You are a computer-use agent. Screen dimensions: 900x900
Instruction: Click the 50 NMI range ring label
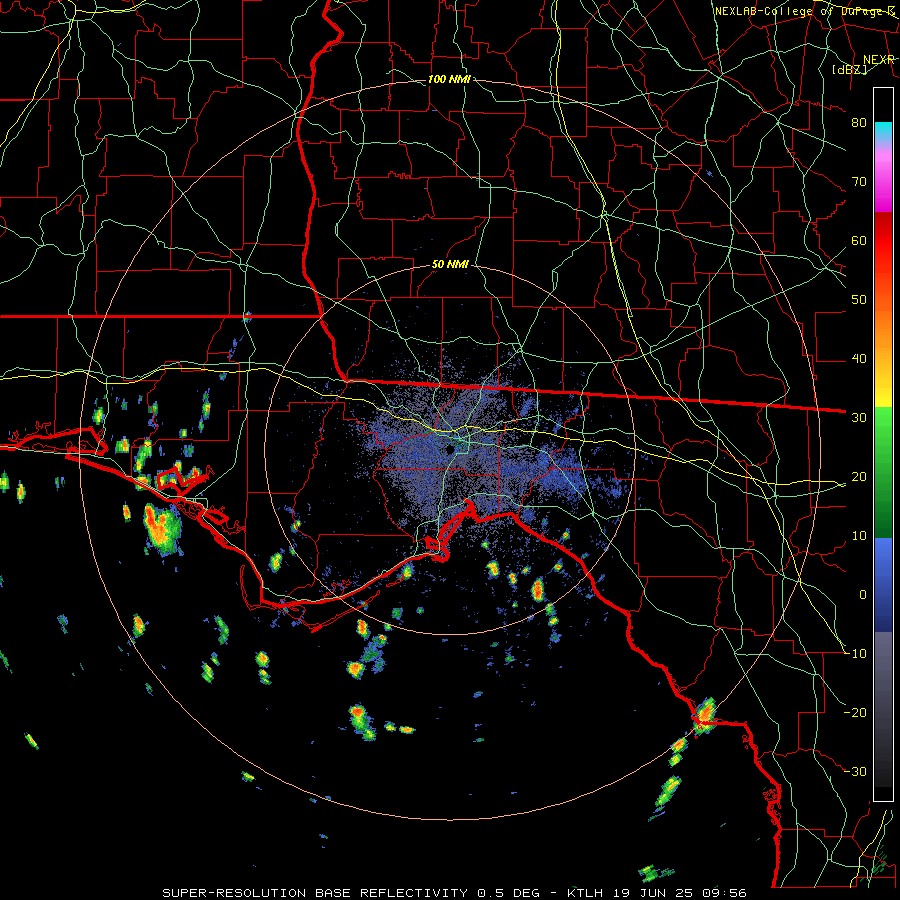(x=450, y=265)
